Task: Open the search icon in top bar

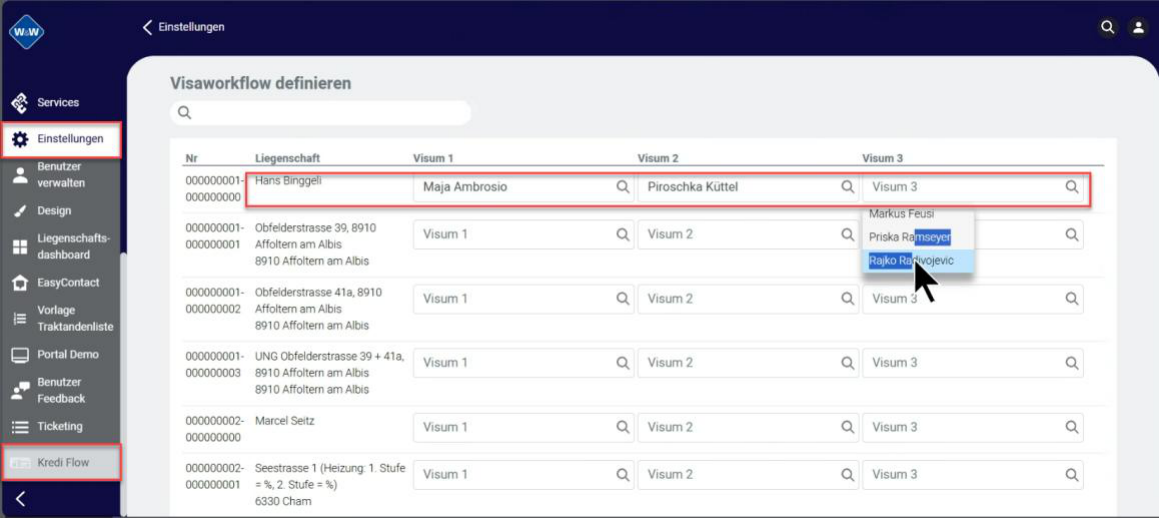Action: tap(1107, 27)
